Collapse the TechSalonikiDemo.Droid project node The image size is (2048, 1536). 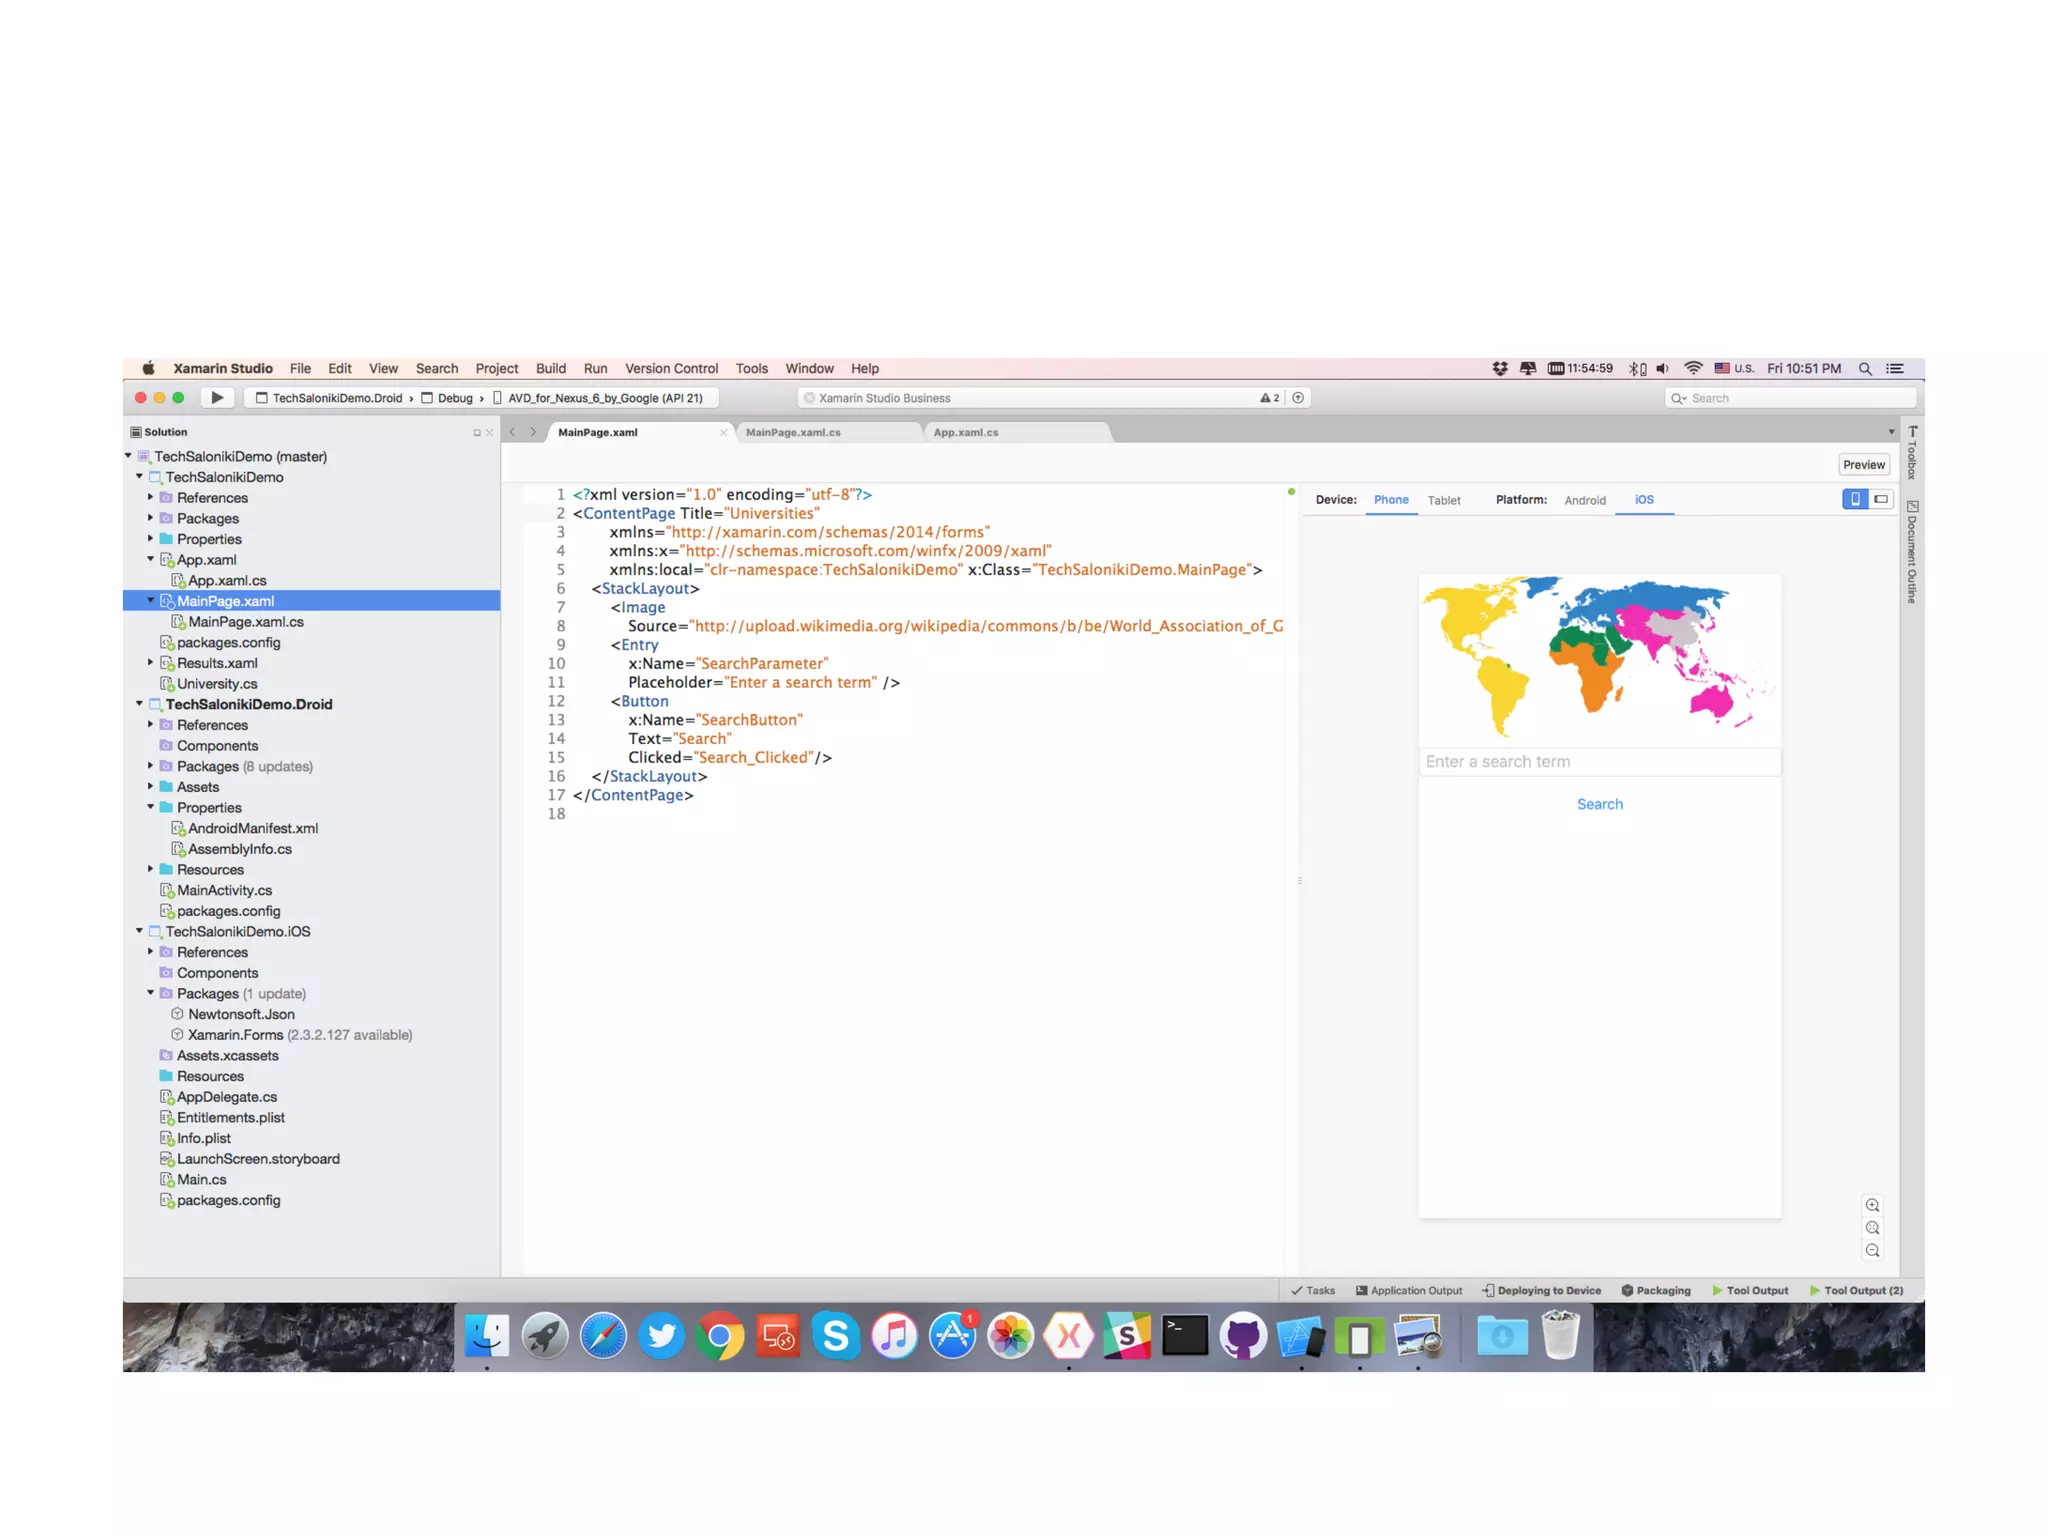pyautogui.click(x=139, y=704)
